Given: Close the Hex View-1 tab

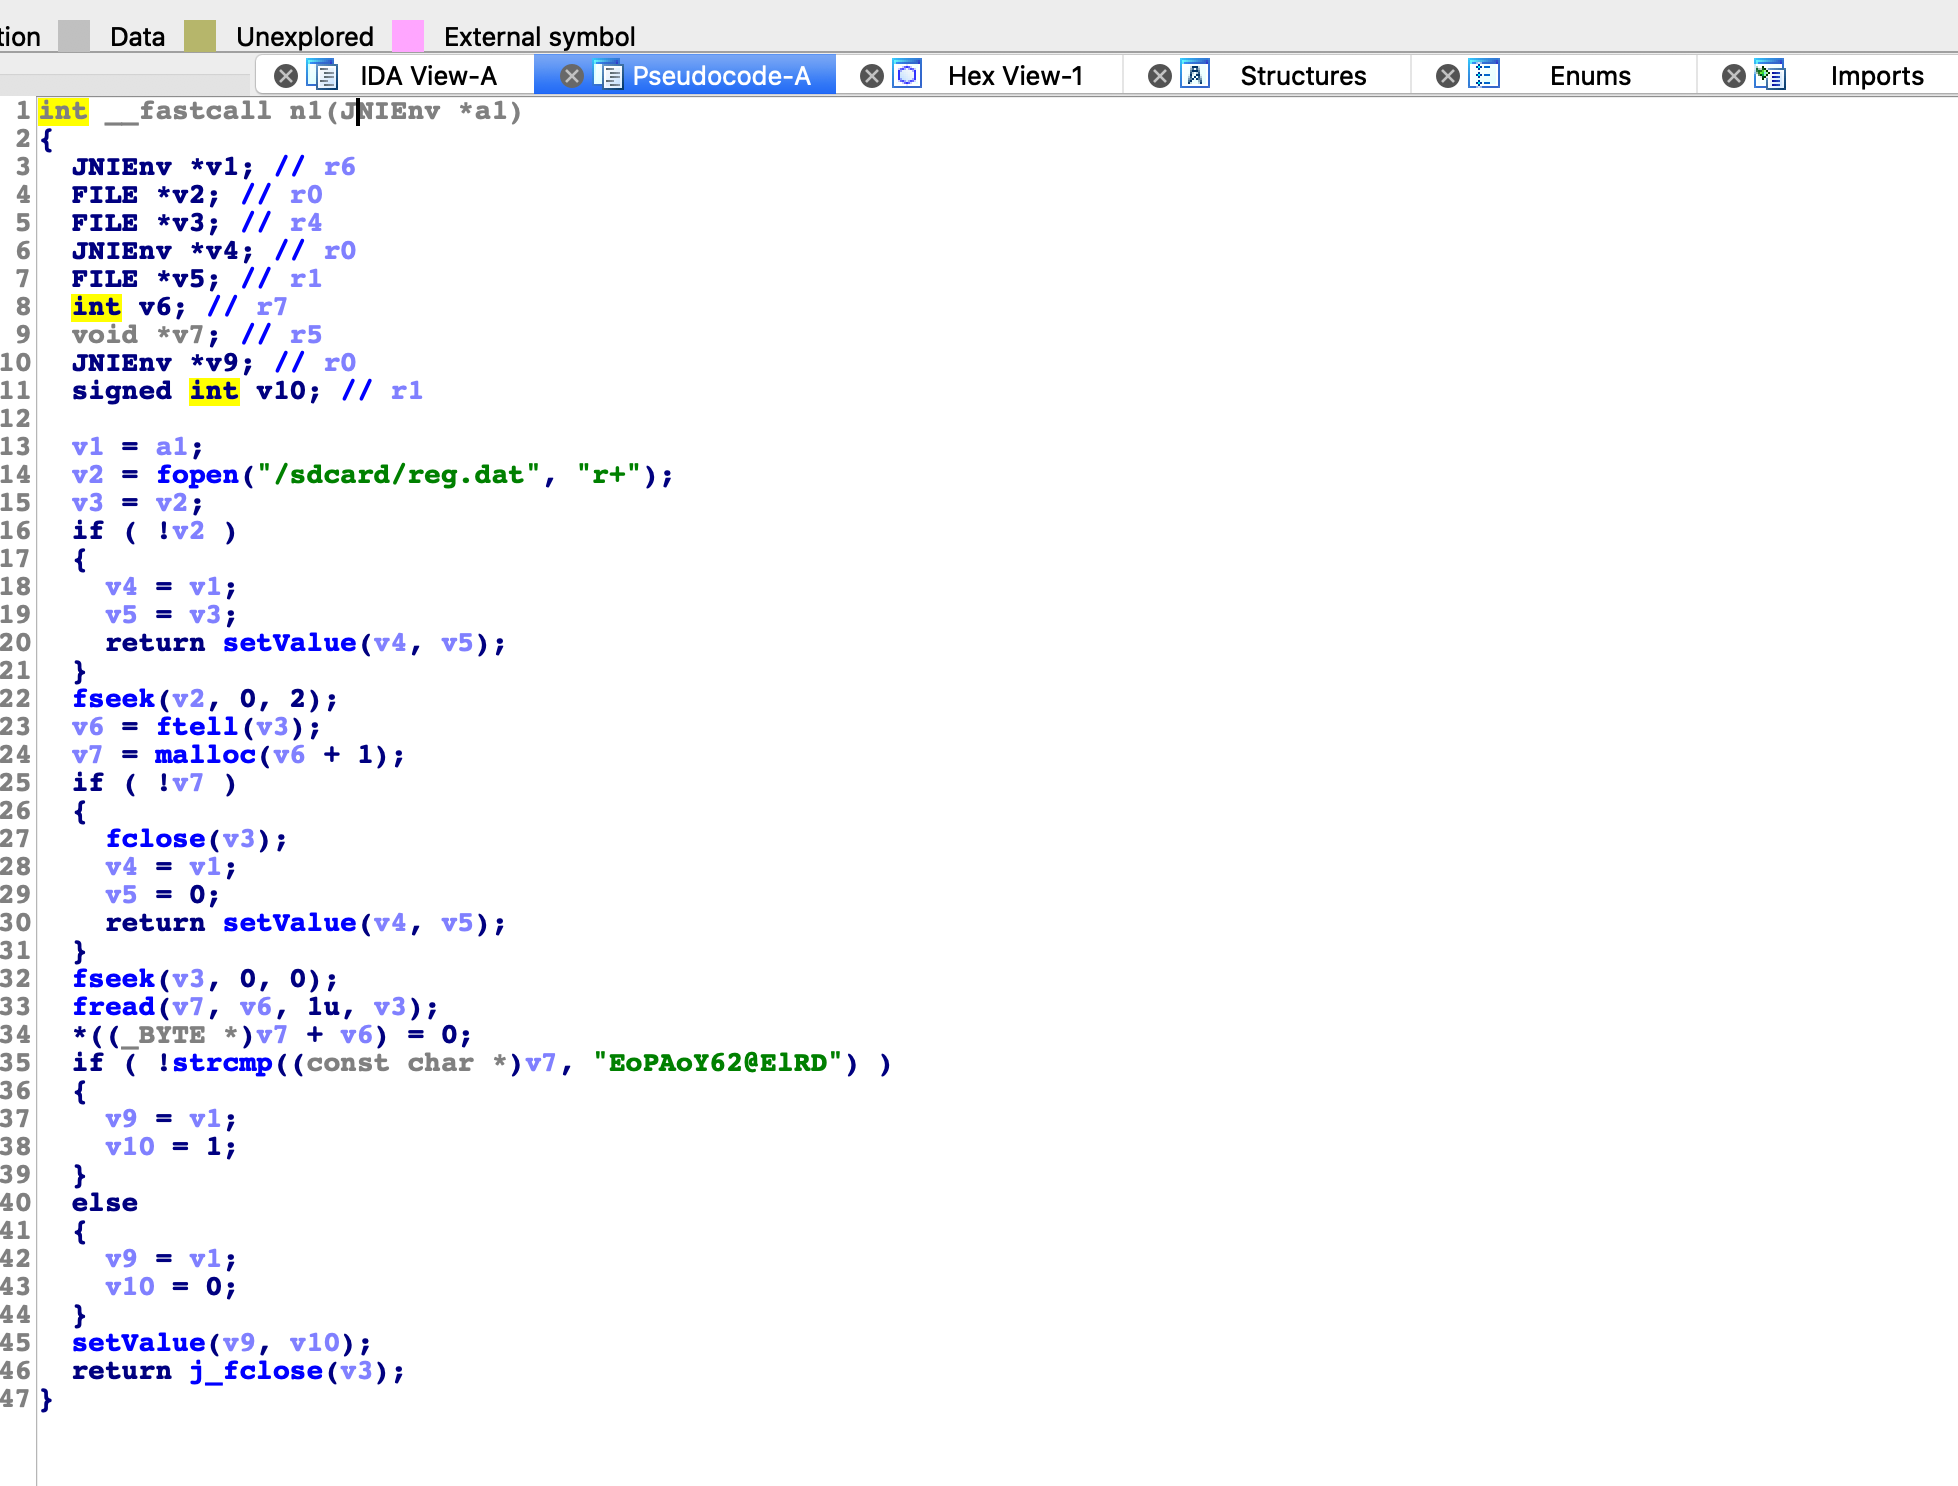Looking at the screenshot, I should coord(872,76).
